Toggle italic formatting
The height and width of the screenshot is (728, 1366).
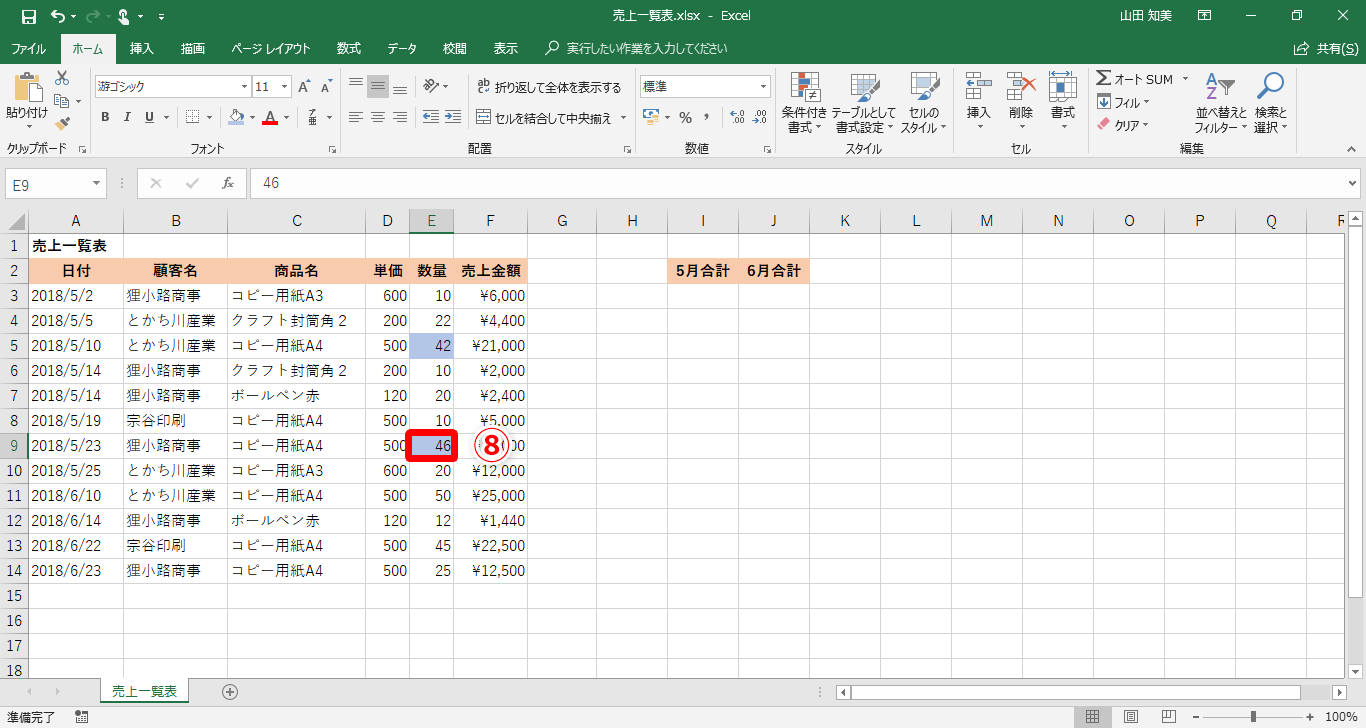(127, 117)
